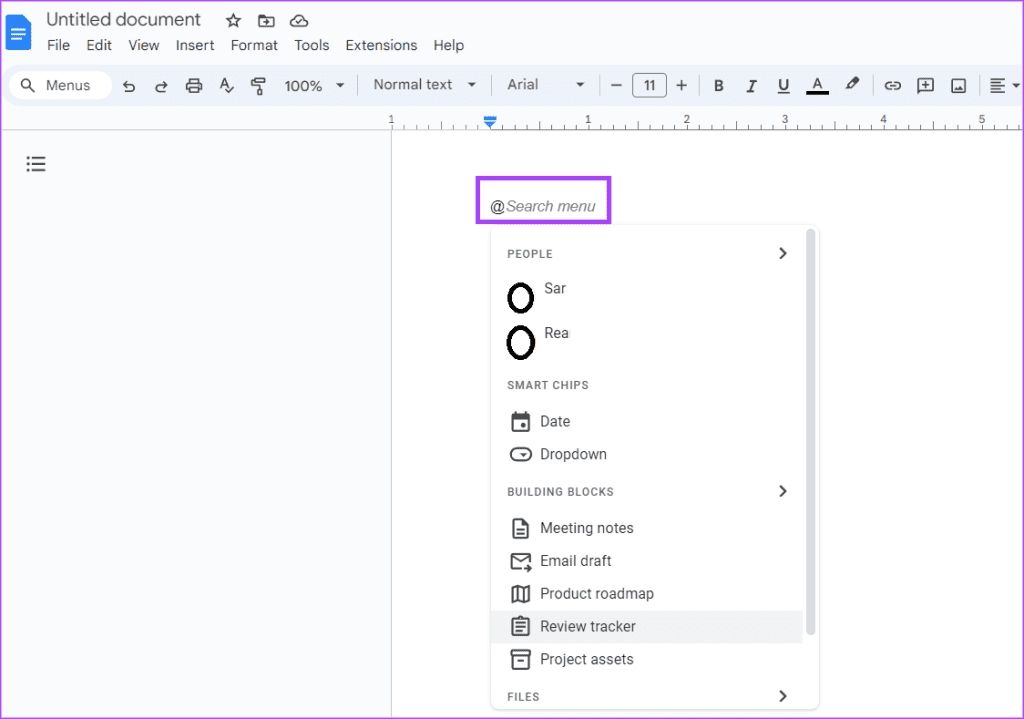Star the Untitled document

(x=233, y=21)
